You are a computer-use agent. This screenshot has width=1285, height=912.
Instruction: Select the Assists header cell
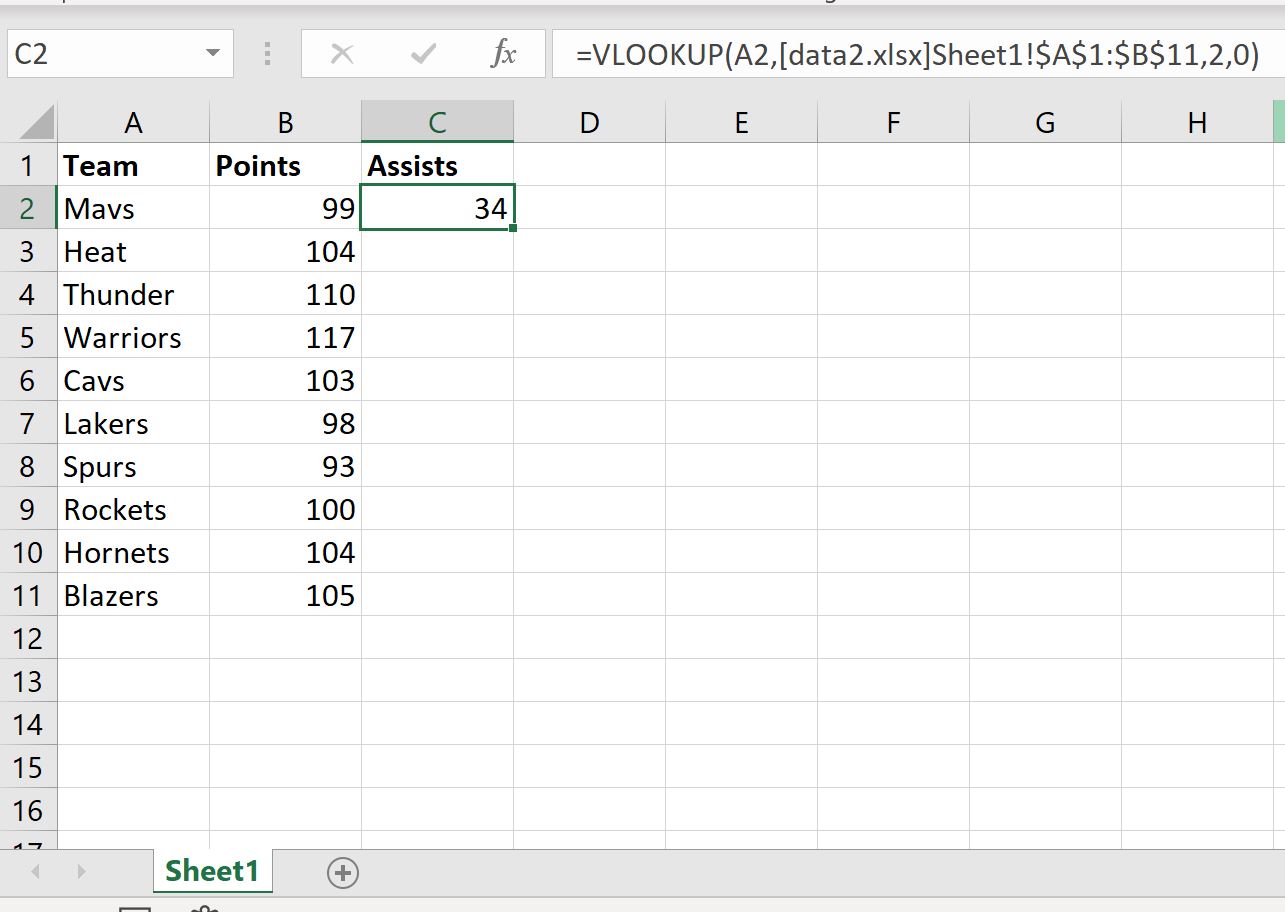(437, 165)
